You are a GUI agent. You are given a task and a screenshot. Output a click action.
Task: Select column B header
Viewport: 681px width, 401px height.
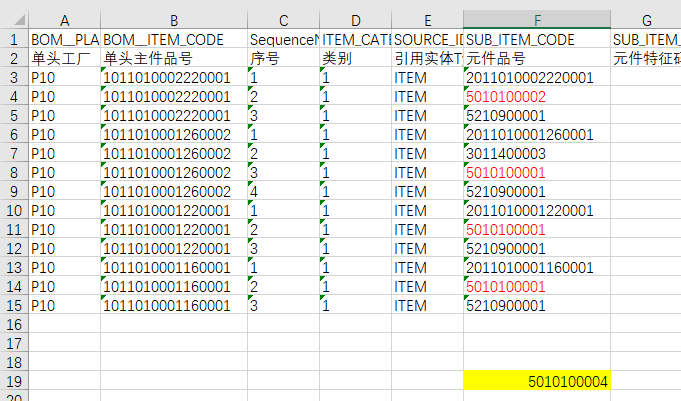(x=174, y=20)
